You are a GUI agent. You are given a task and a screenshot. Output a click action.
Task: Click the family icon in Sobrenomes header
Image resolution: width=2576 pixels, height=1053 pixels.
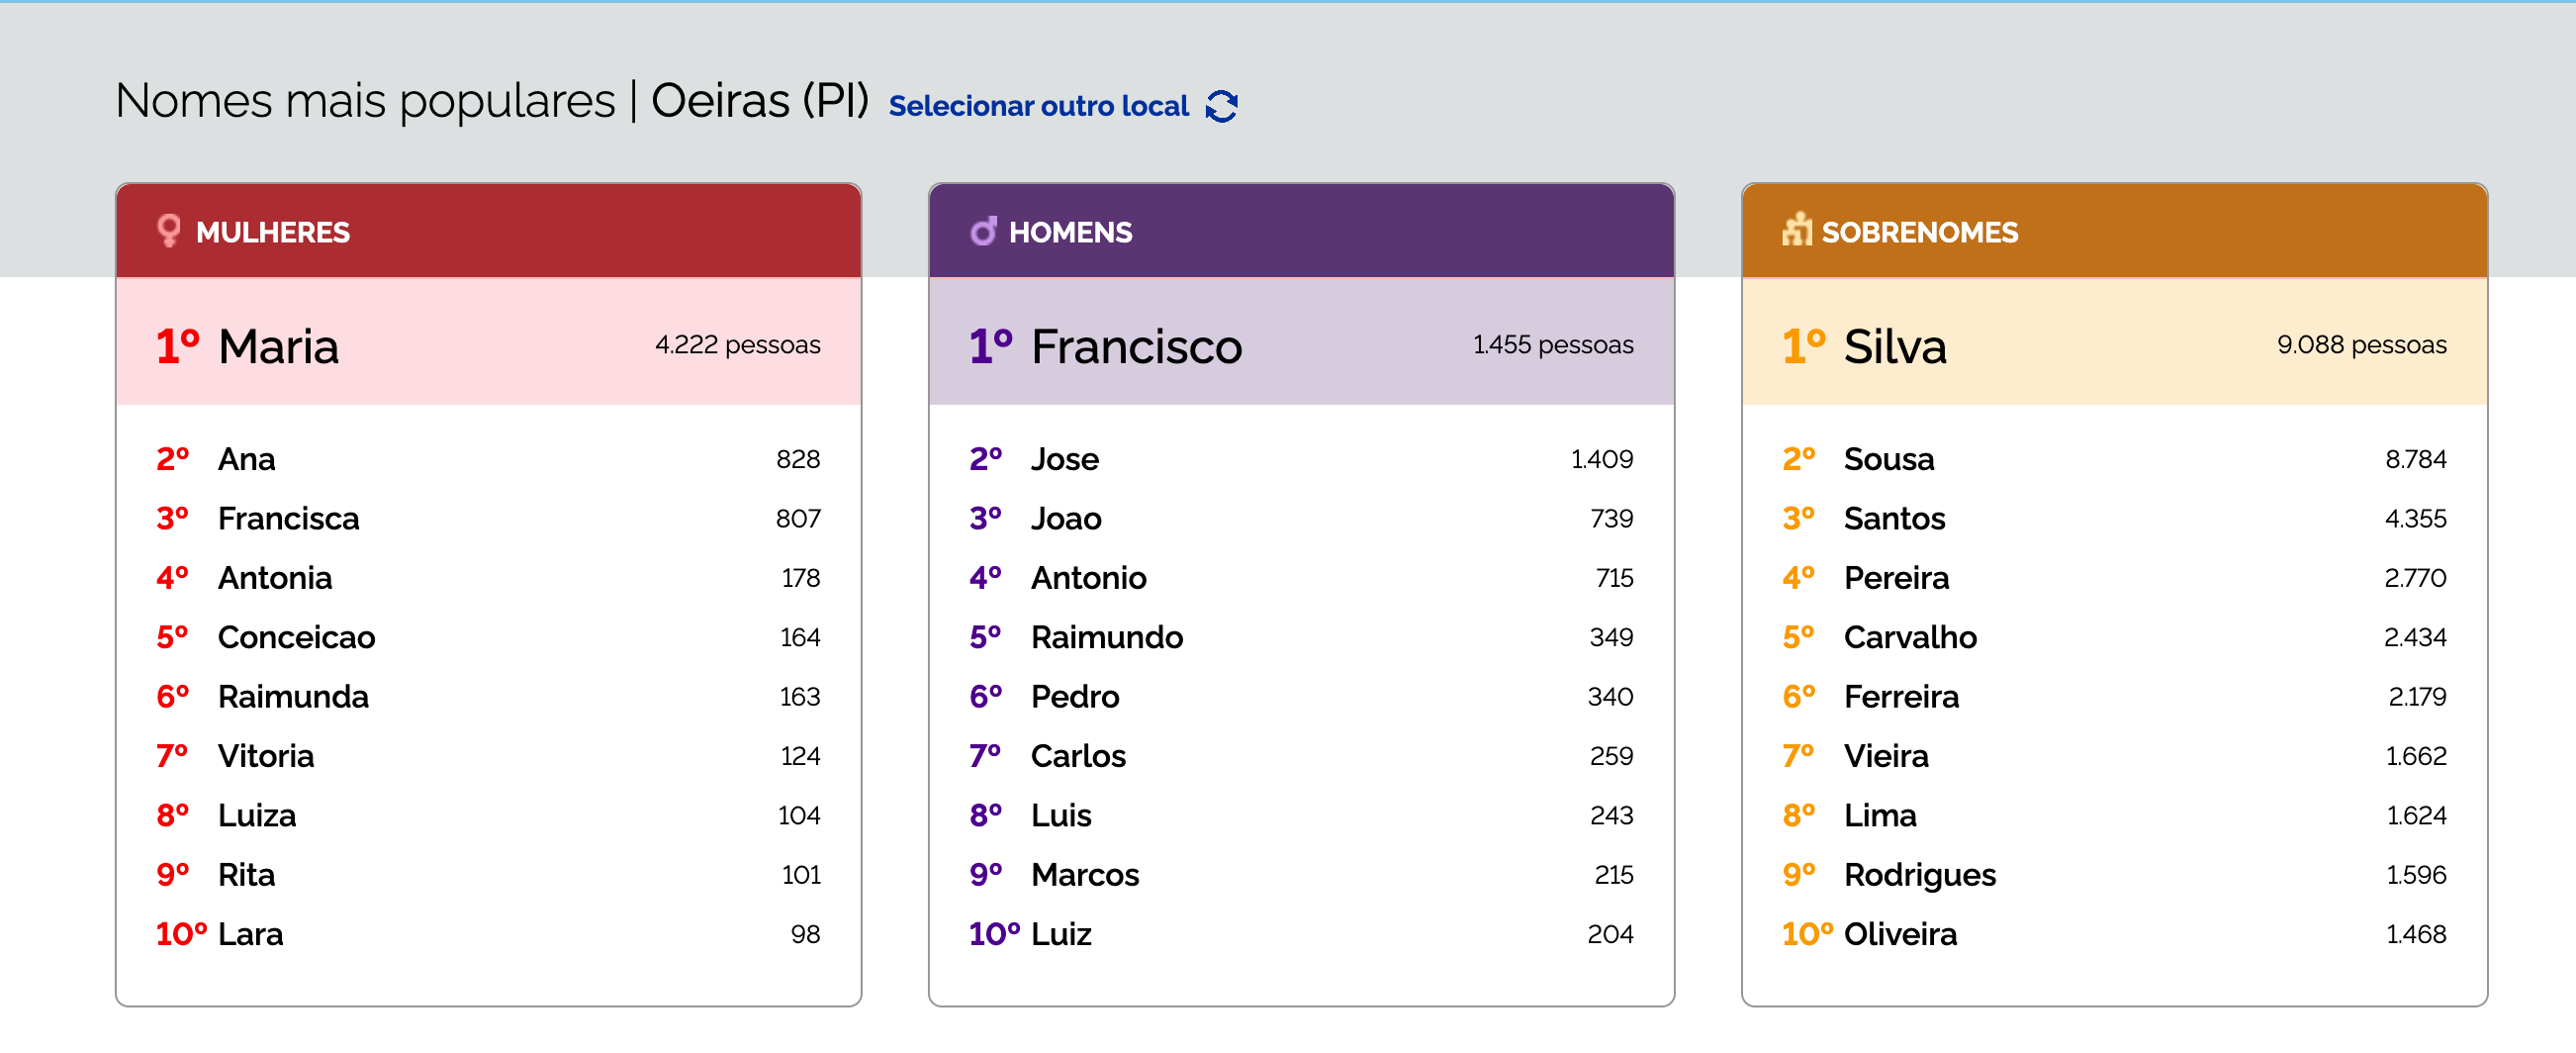[1796, 230]
